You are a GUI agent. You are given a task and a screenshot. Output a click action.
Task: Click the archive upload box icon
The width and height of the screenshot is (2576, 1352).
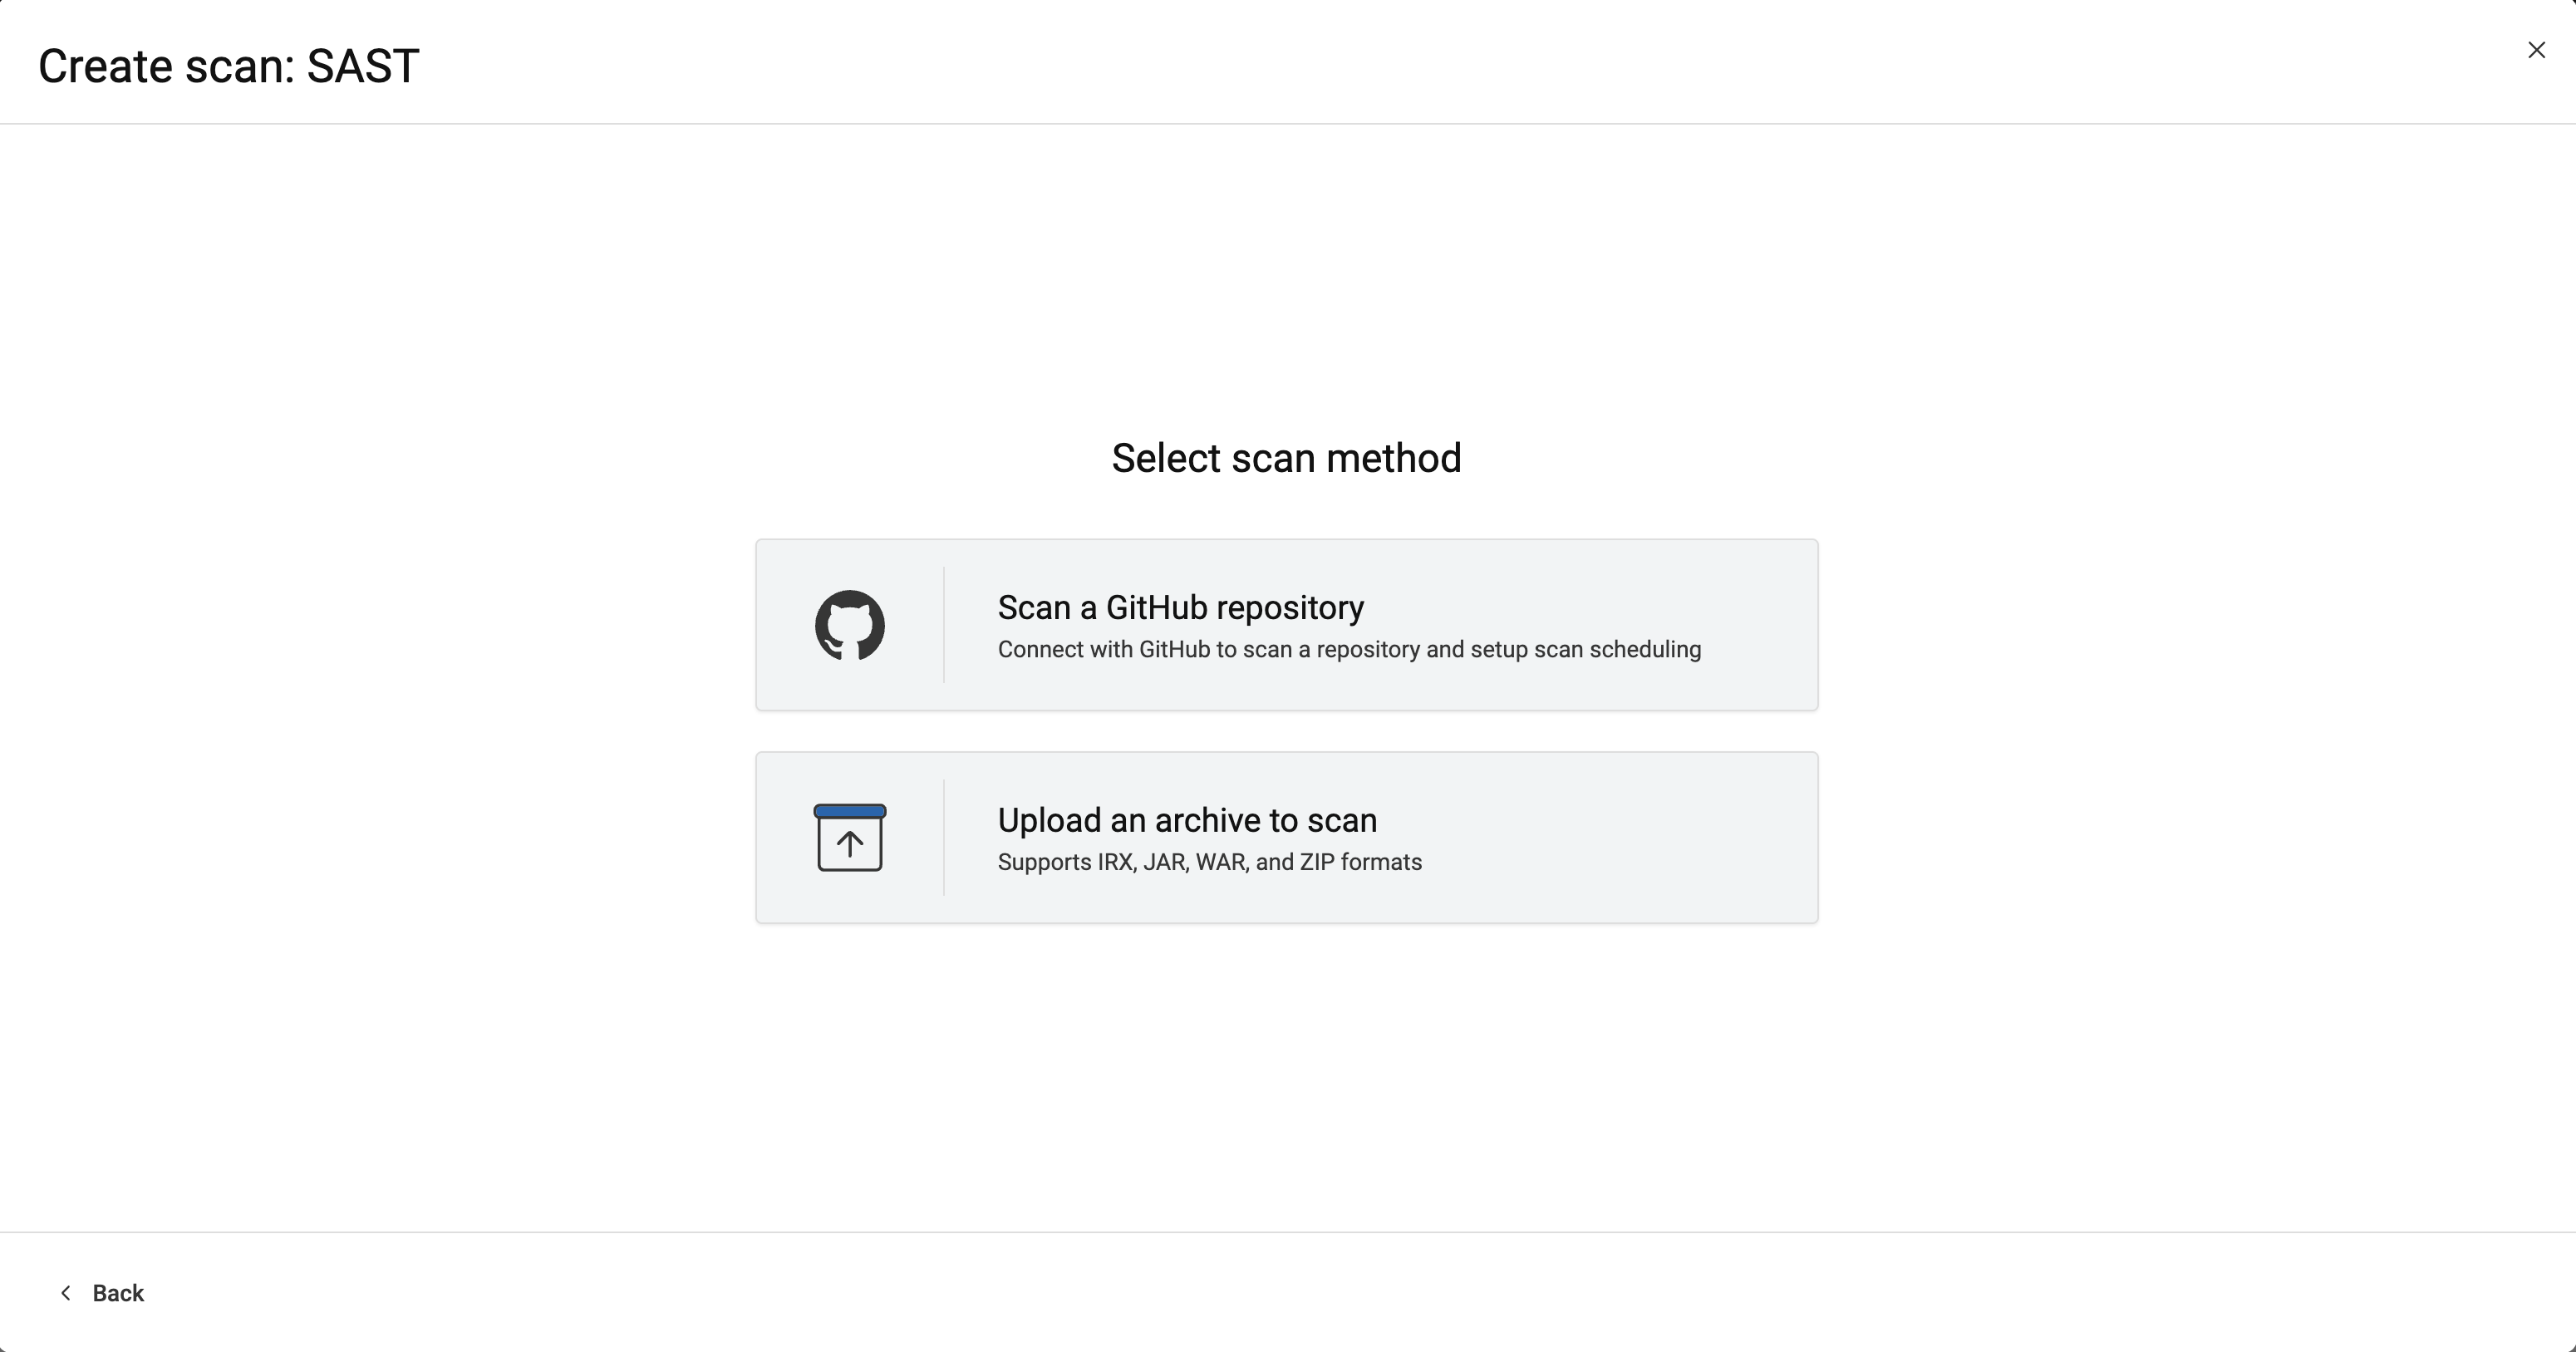[x=849, y=838]
